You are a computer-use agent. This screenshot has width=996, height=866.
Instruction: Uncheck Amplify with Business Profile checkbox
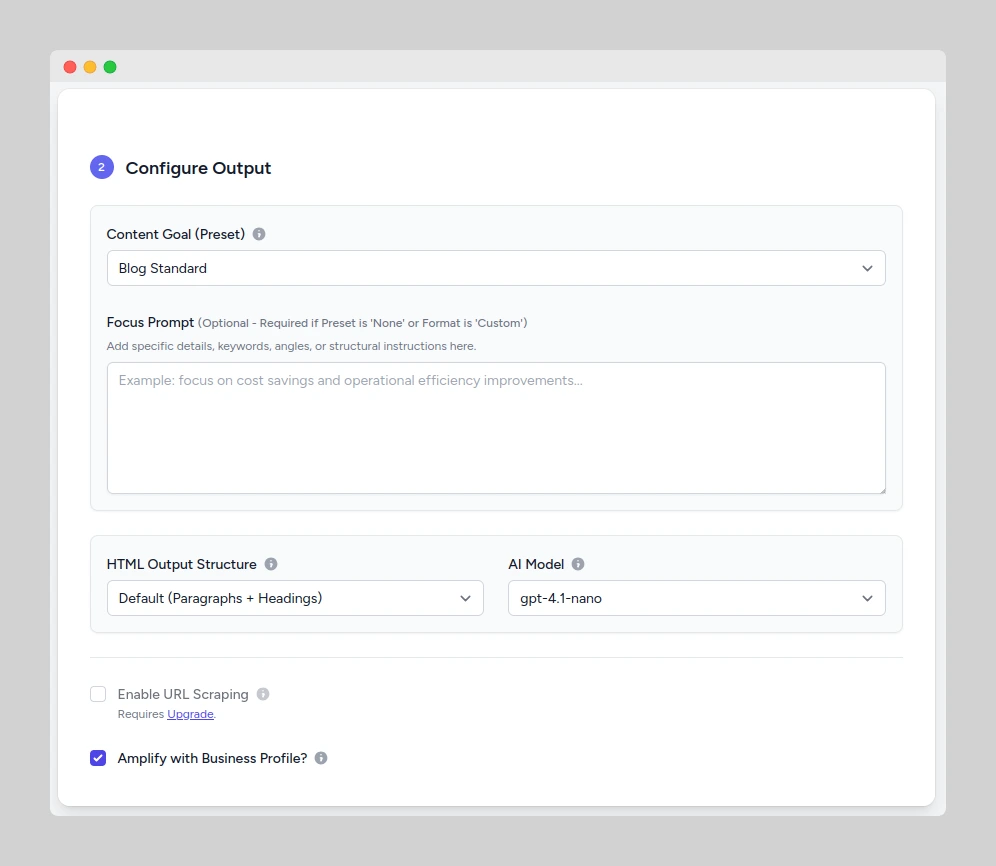98,758
